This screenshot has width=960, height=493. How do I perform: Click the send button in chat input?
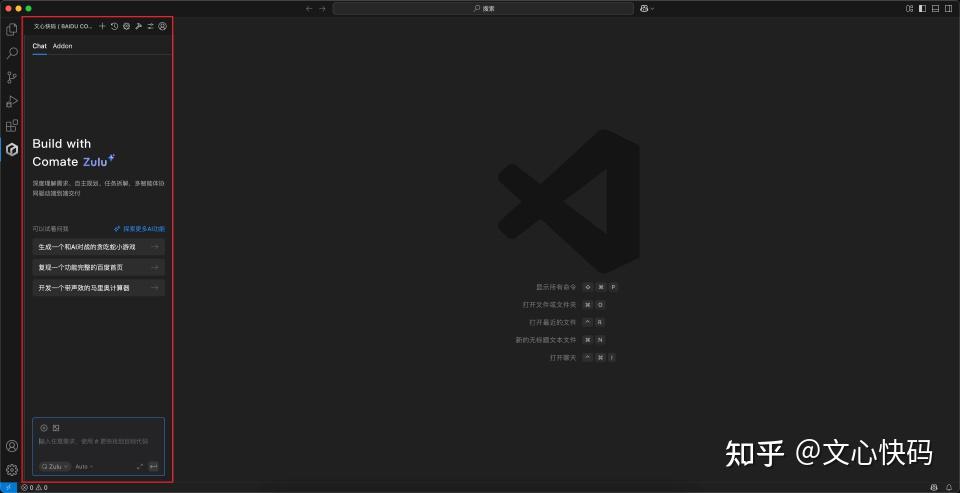tap(154, 467)
